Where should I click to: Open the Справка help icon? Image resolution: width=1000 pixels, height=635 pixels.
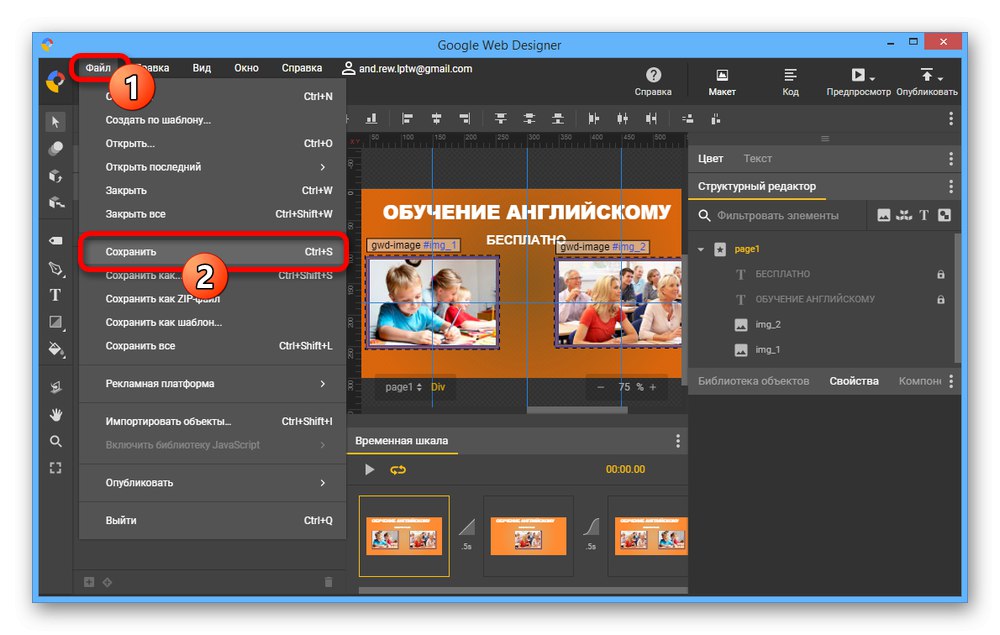(653, 81)
